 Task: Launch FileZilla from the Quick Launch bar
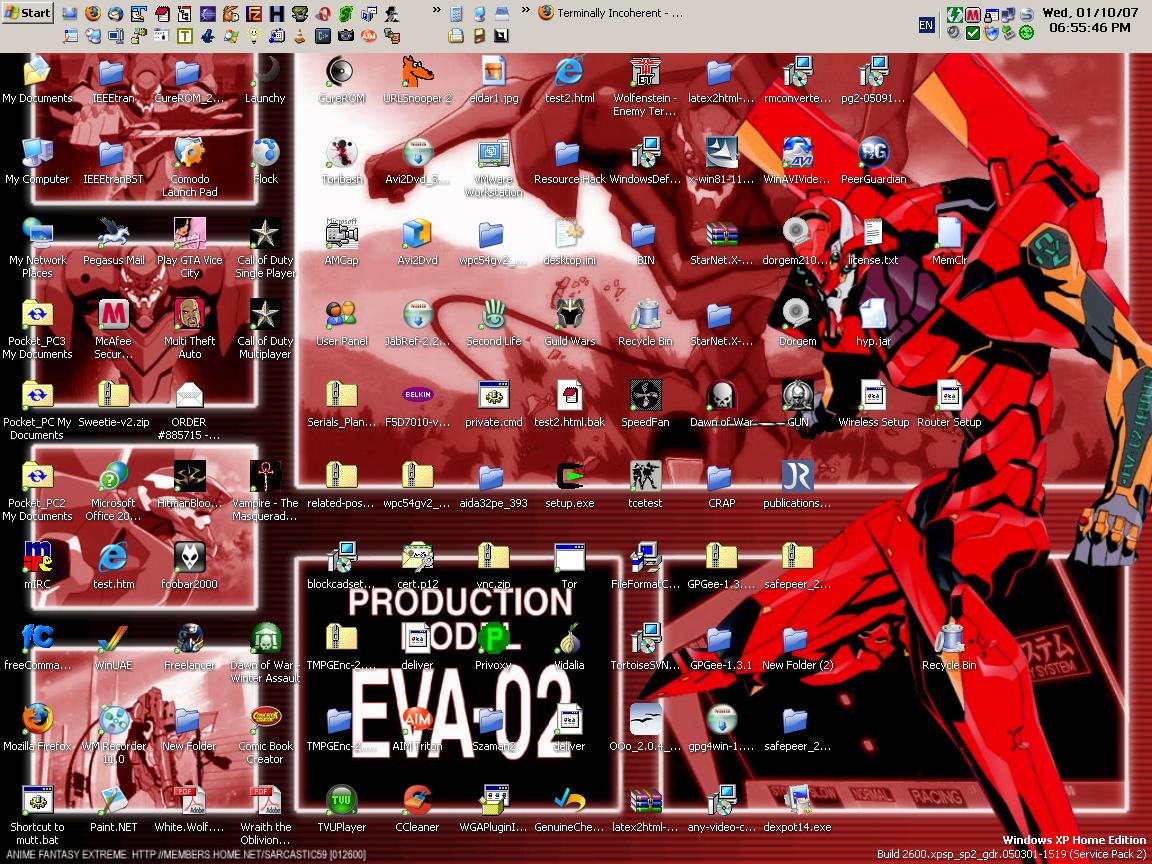pyautogui.click(x=254, y=14)
